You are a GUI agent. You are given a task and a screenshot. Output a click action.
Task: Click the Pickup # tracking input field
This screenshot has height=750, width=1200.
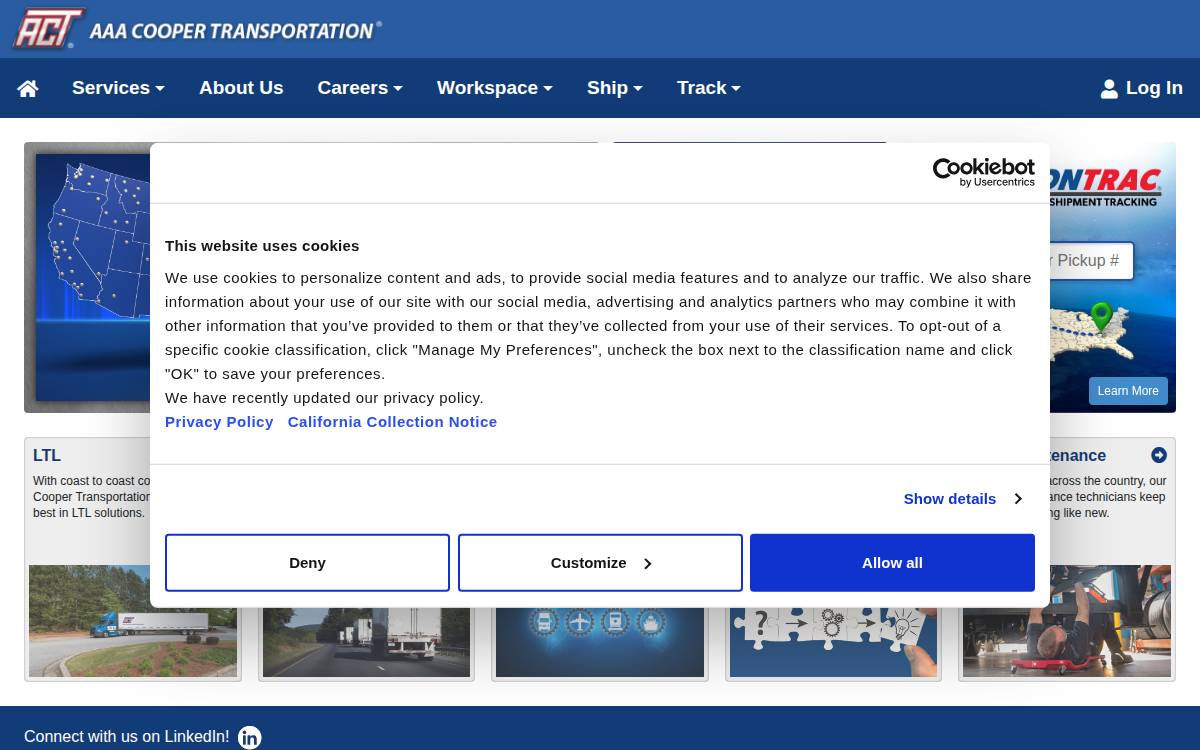[1091, 261]
